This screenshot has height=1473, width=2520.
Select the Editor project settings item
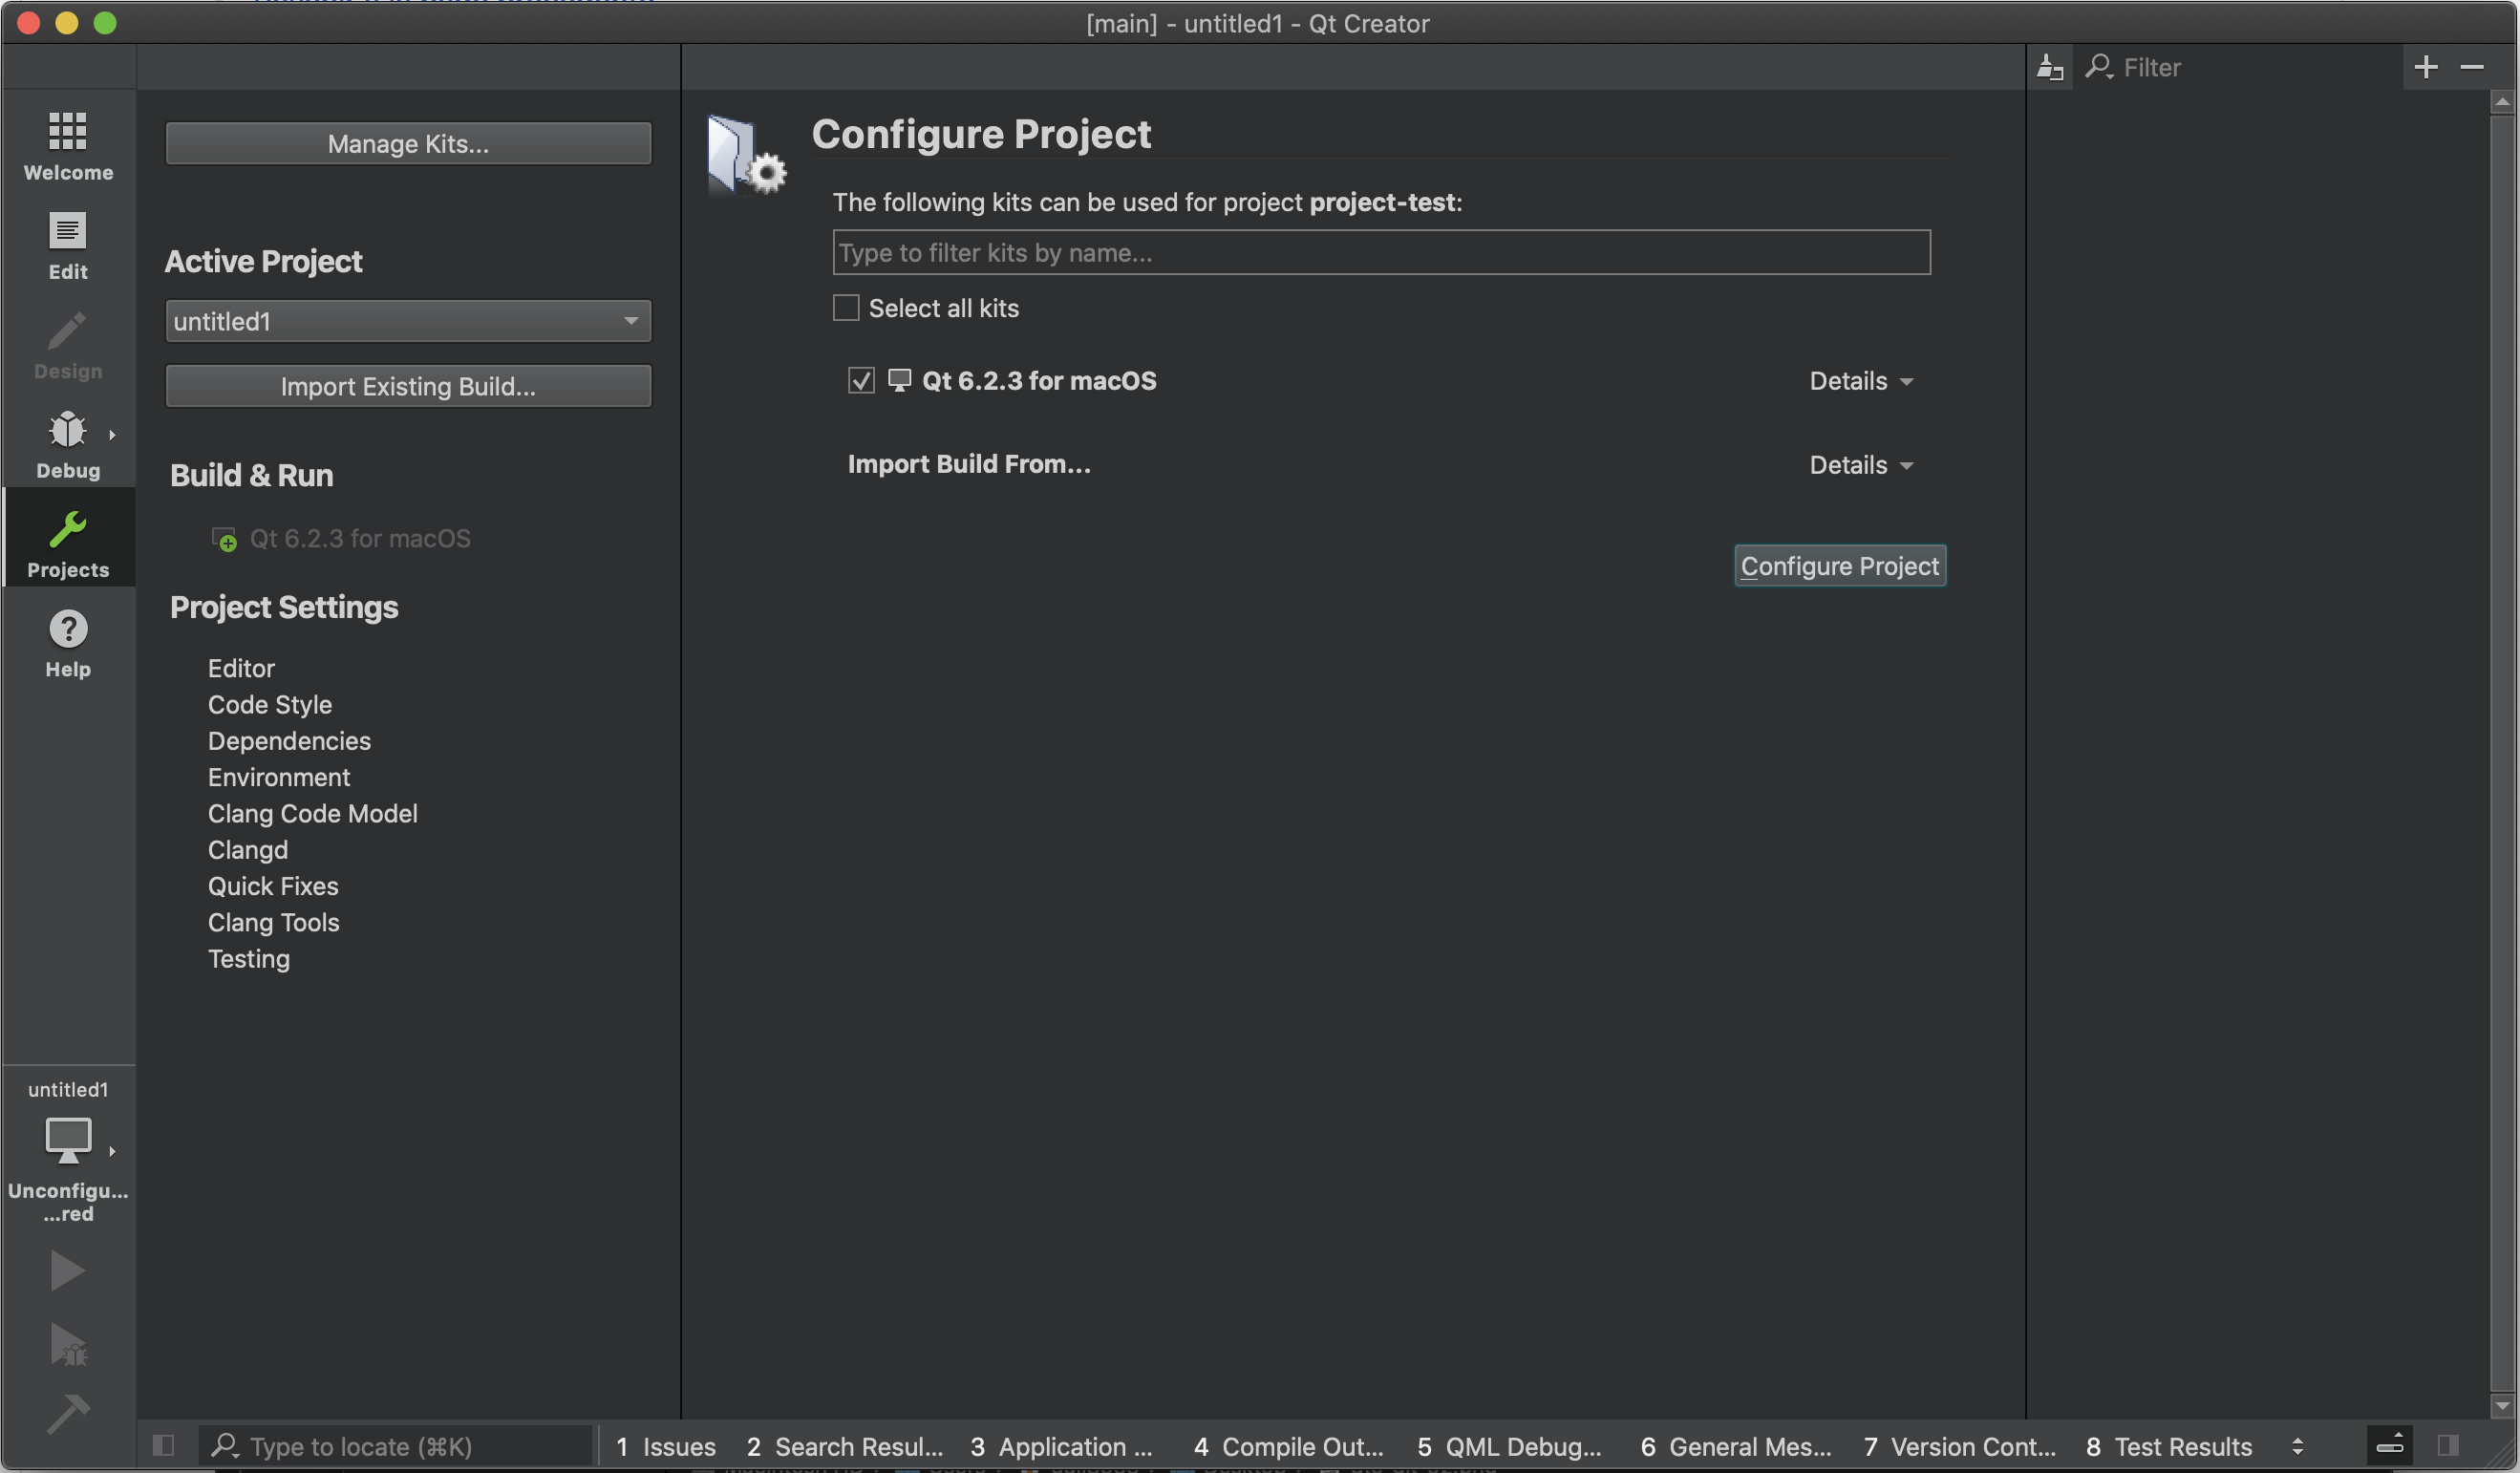pyautogui.click(x=241, y=668)
